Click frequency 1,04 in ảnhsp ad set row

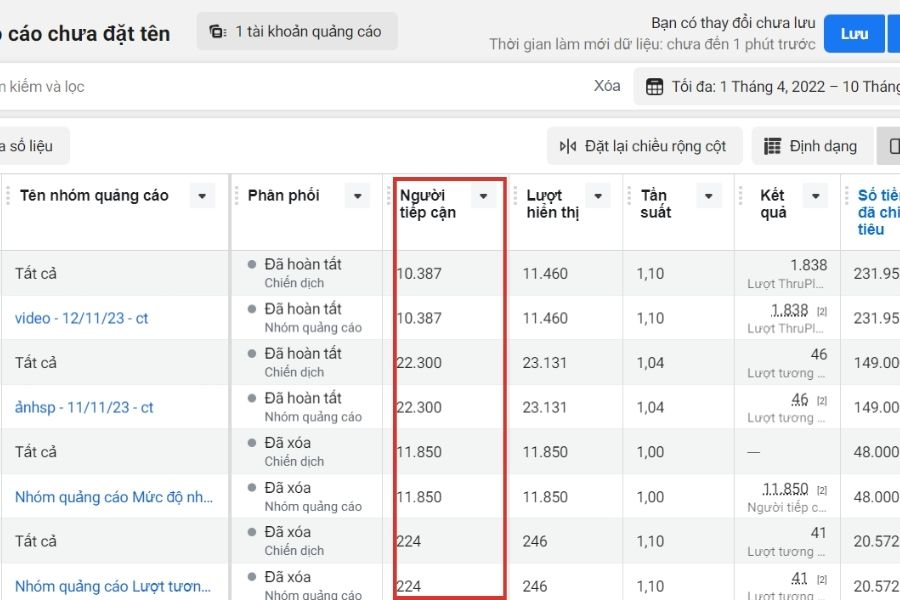pyautogui.click(x=650, y=408)
